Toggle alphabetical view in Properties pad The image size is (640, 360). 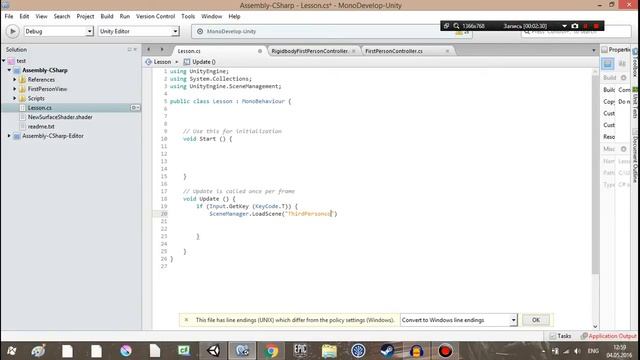(622, 64)
